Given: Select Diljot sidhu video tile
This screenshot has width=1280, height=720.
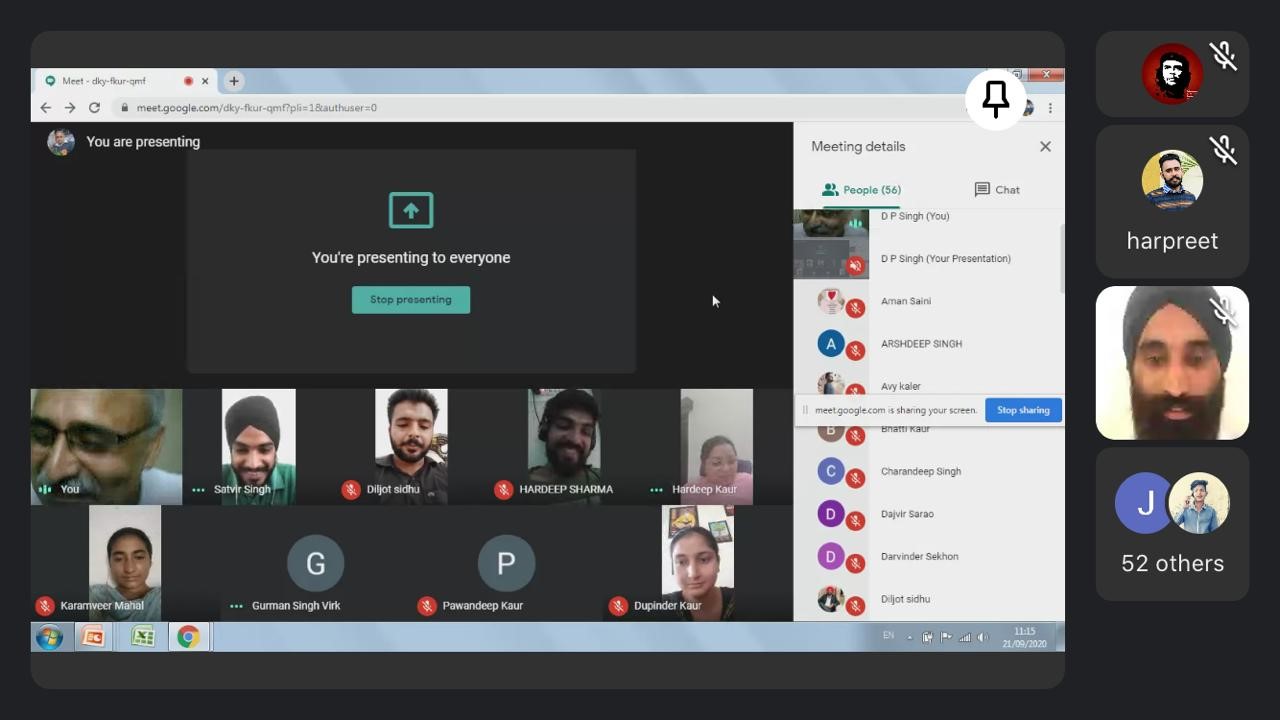Looking at the screenshot, I should (x=411, y=447).
